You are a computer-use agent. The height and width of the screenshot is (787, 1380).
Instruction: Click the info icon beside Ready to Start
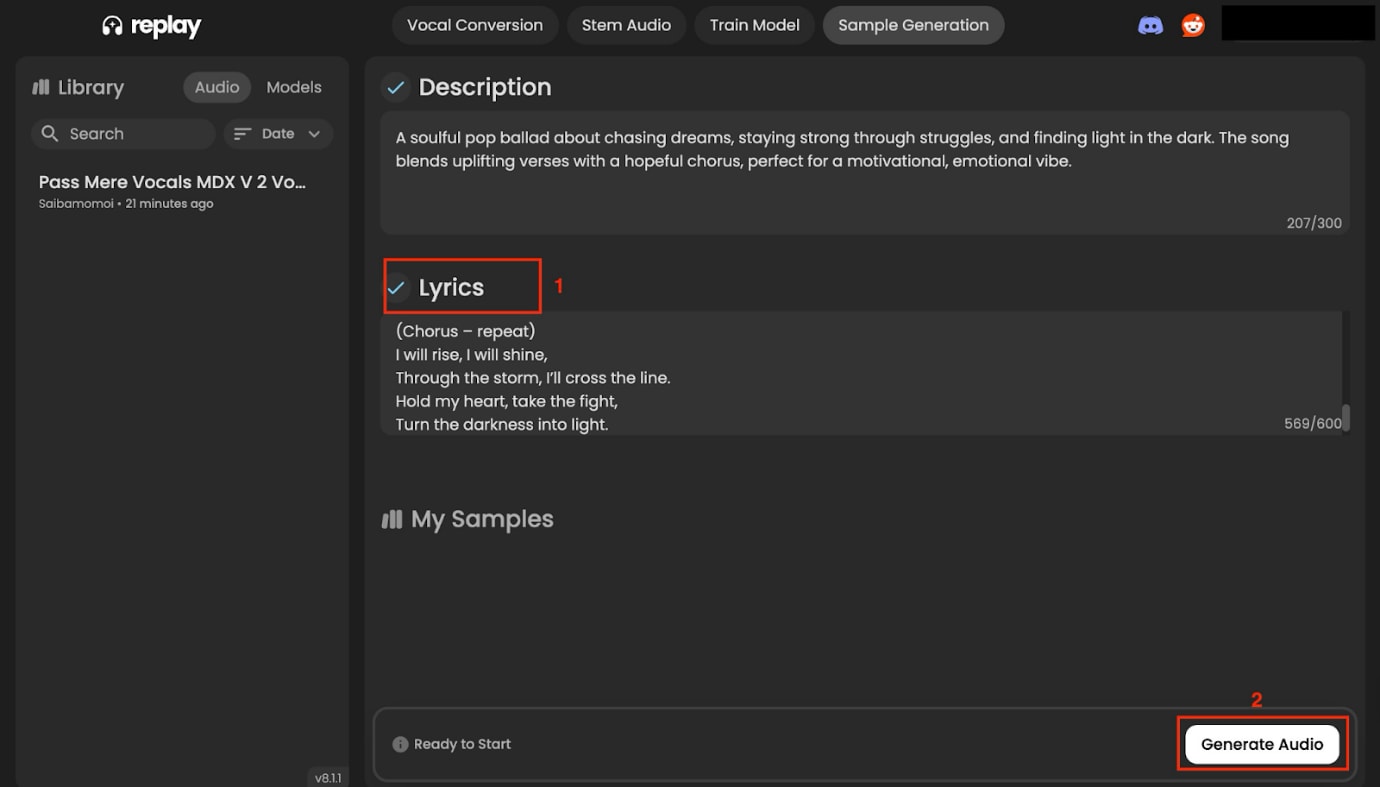click(400, 744)
